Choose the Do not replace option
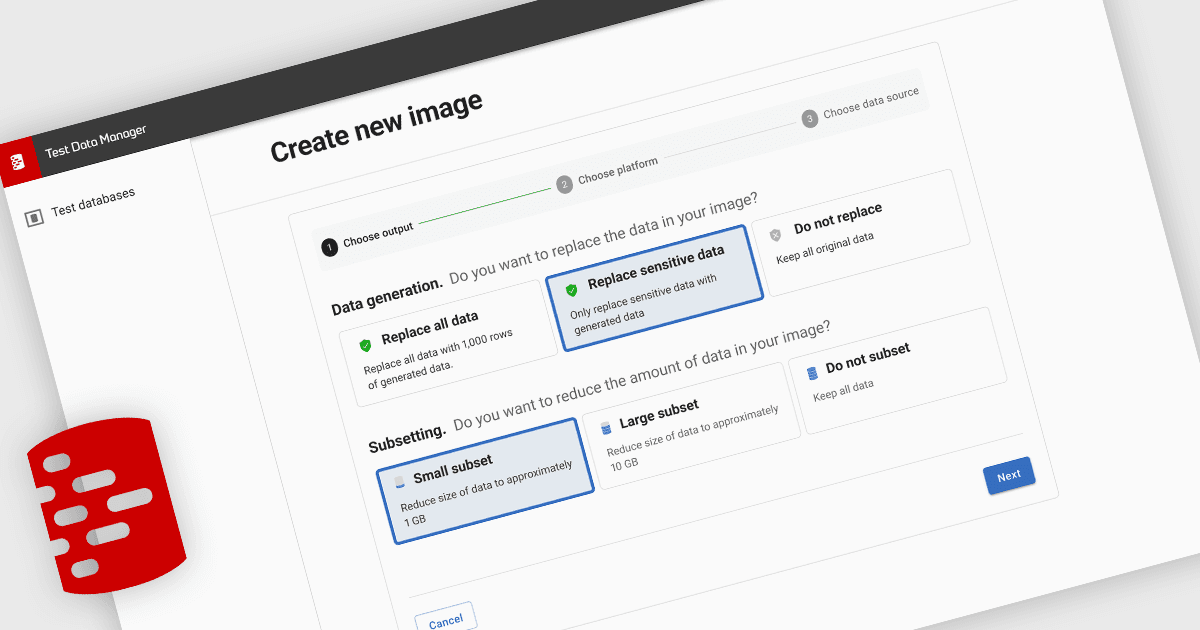This screenshot has width=1200, height=630. coord(860,232)
